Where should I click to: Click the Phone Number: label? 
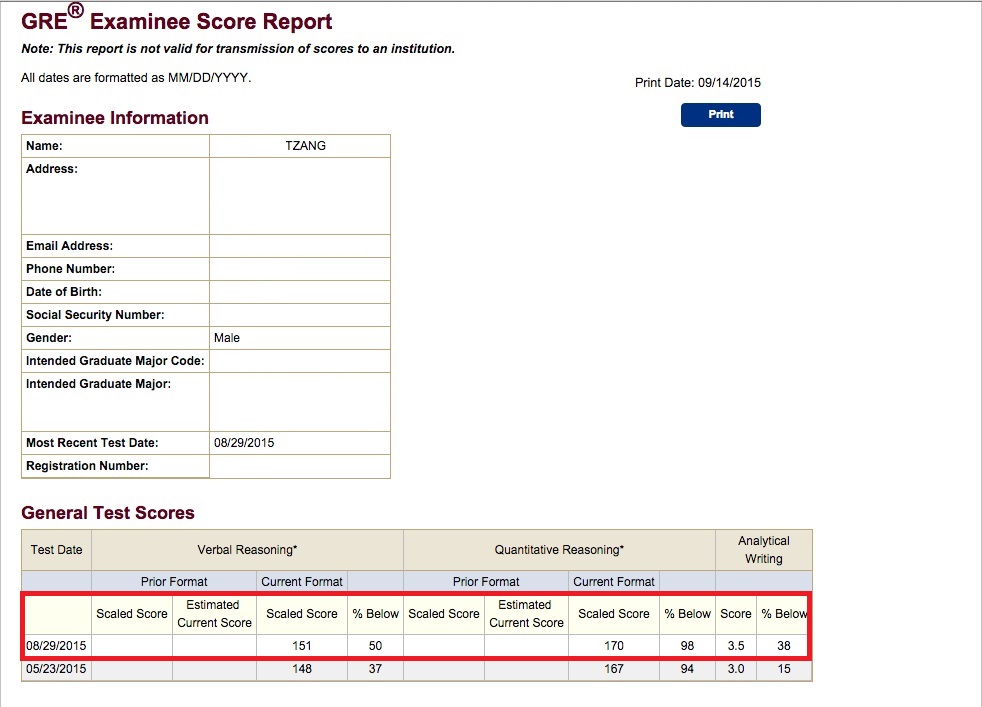tap(70, 269)
